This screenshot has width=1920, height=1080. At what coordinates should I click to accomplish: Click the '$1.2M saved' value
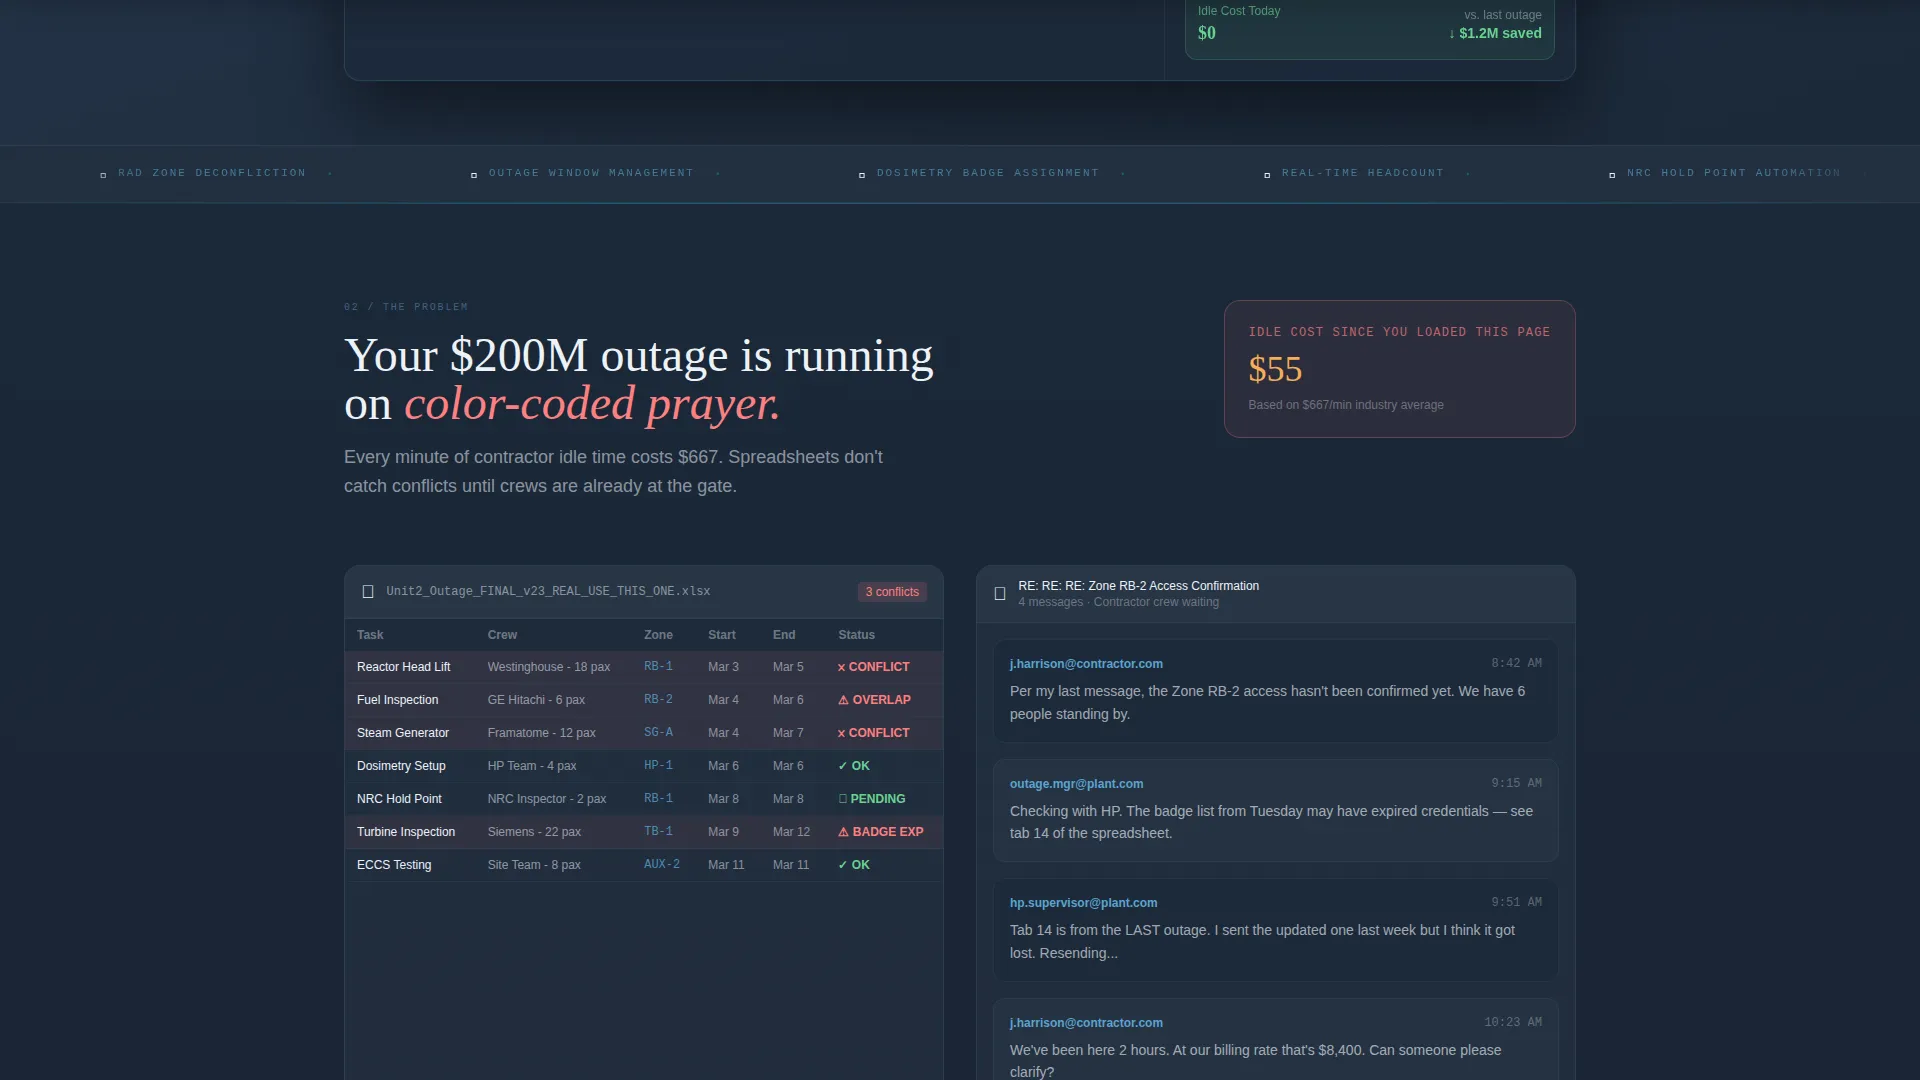1495,33
